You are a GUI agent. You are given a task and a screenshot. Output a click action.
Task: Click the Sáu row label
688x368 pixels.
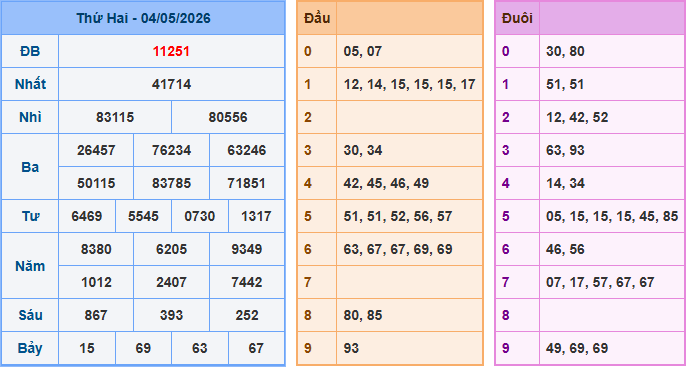(x=30, y=315)
